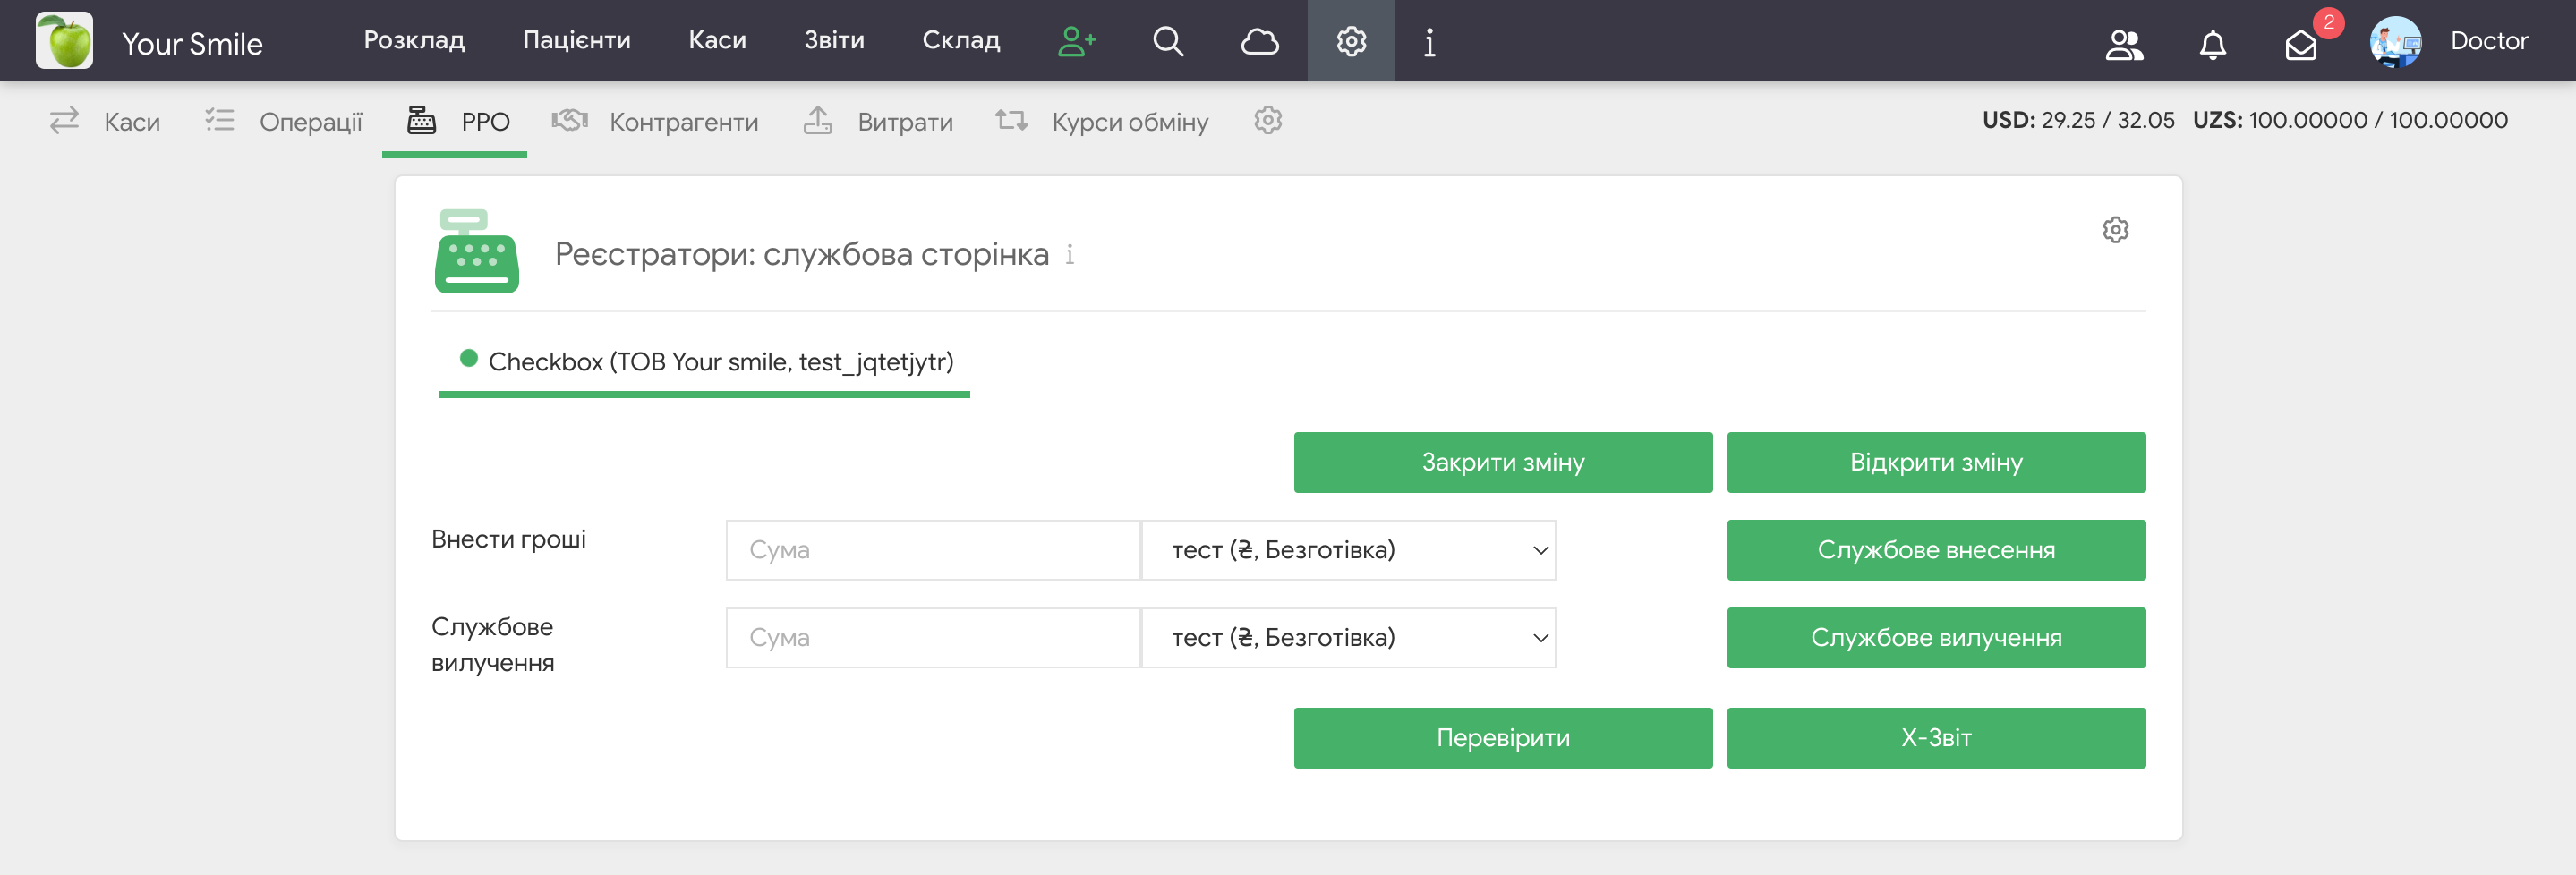The image size is (2576, 875).
Task: Click the USD exchange rate text
Action: [x=2078, y=120]
